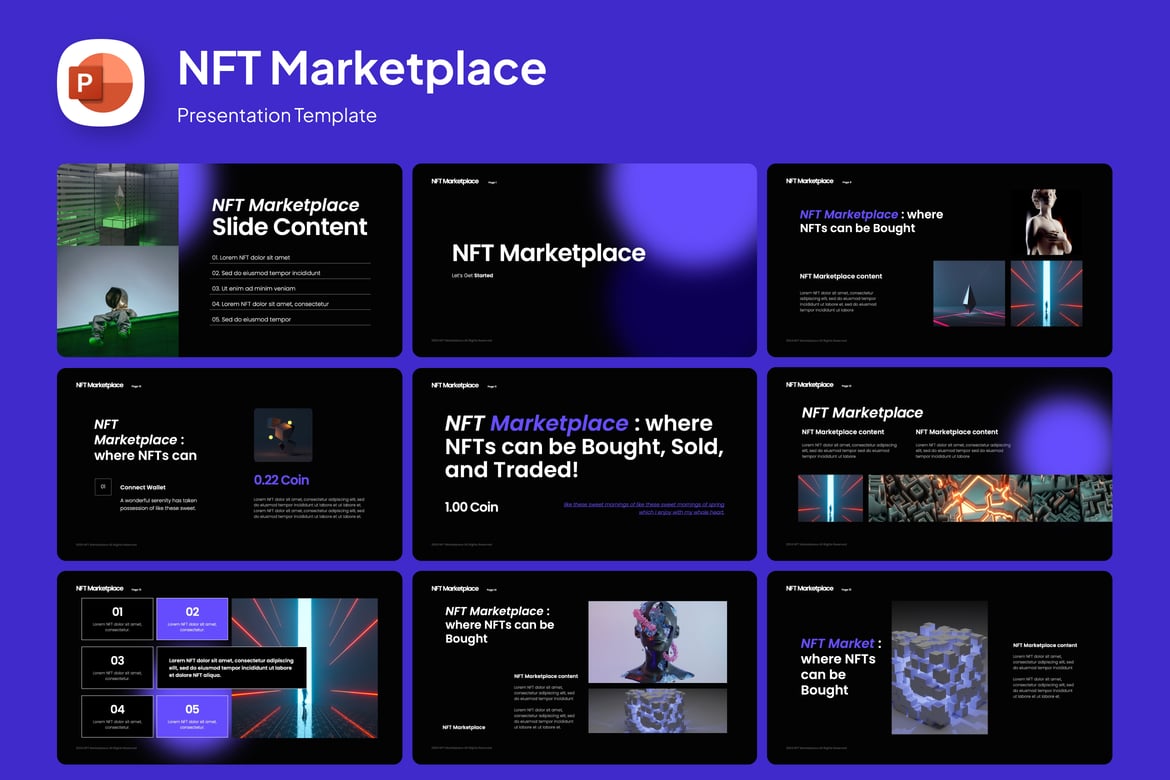This screenshot has height=780, width=1170.
Task: Open the 0.22 Coin slide thumbnail
Action: point(230,464)
